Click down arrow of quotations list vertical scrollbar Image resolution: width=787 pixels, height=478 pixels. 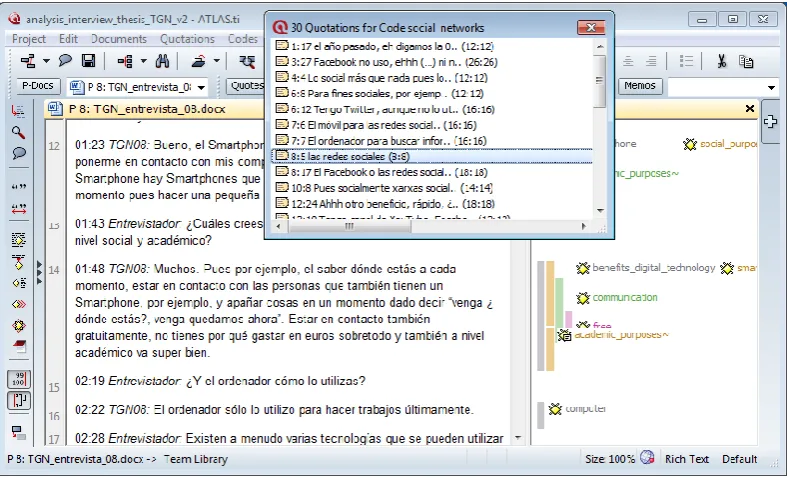click(600, 211)
